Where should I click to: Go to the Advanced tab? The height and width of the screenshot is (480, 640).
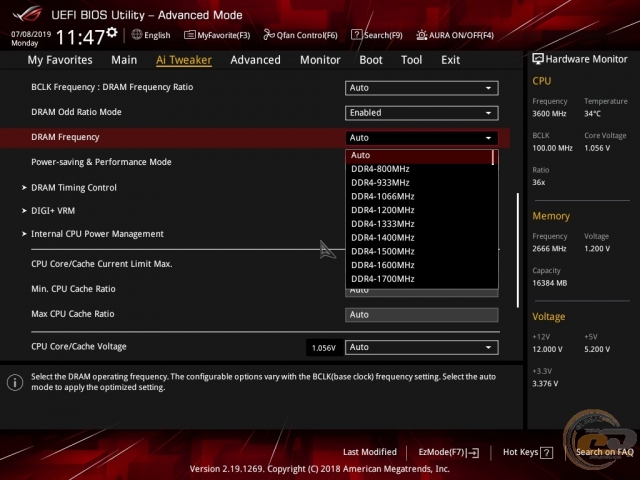tap(256, 60)
